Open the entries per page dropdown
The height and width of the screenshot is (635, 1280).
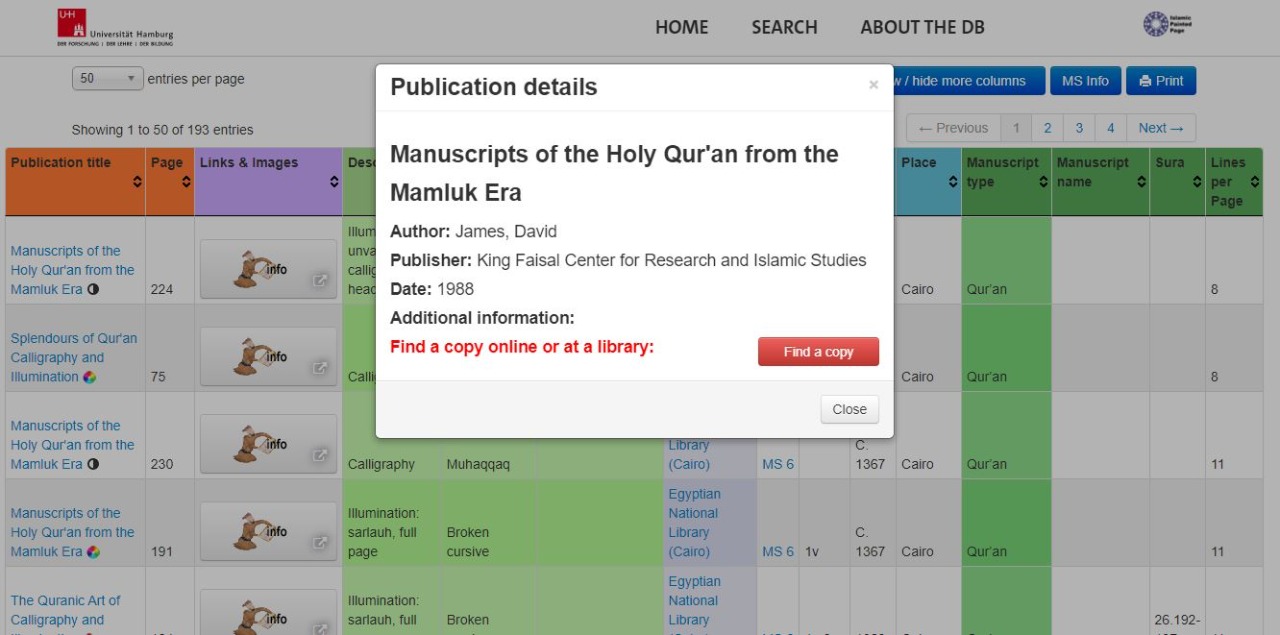pos(107,79)
